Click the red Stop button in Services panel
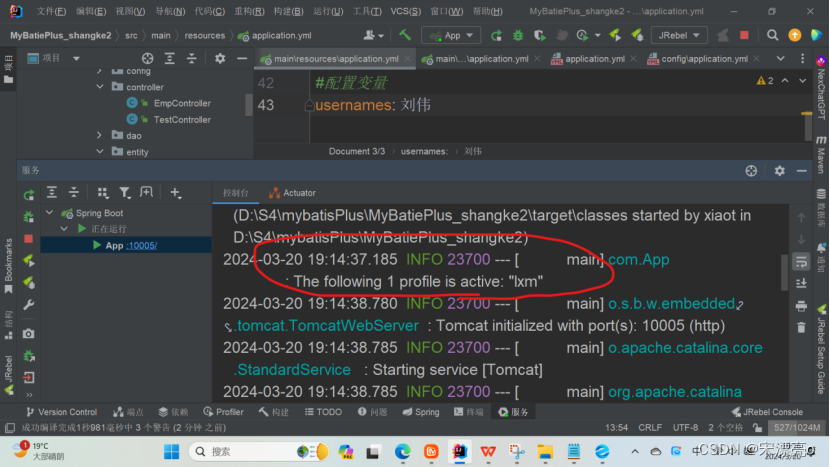830x467 pixels. pos(29,238)
